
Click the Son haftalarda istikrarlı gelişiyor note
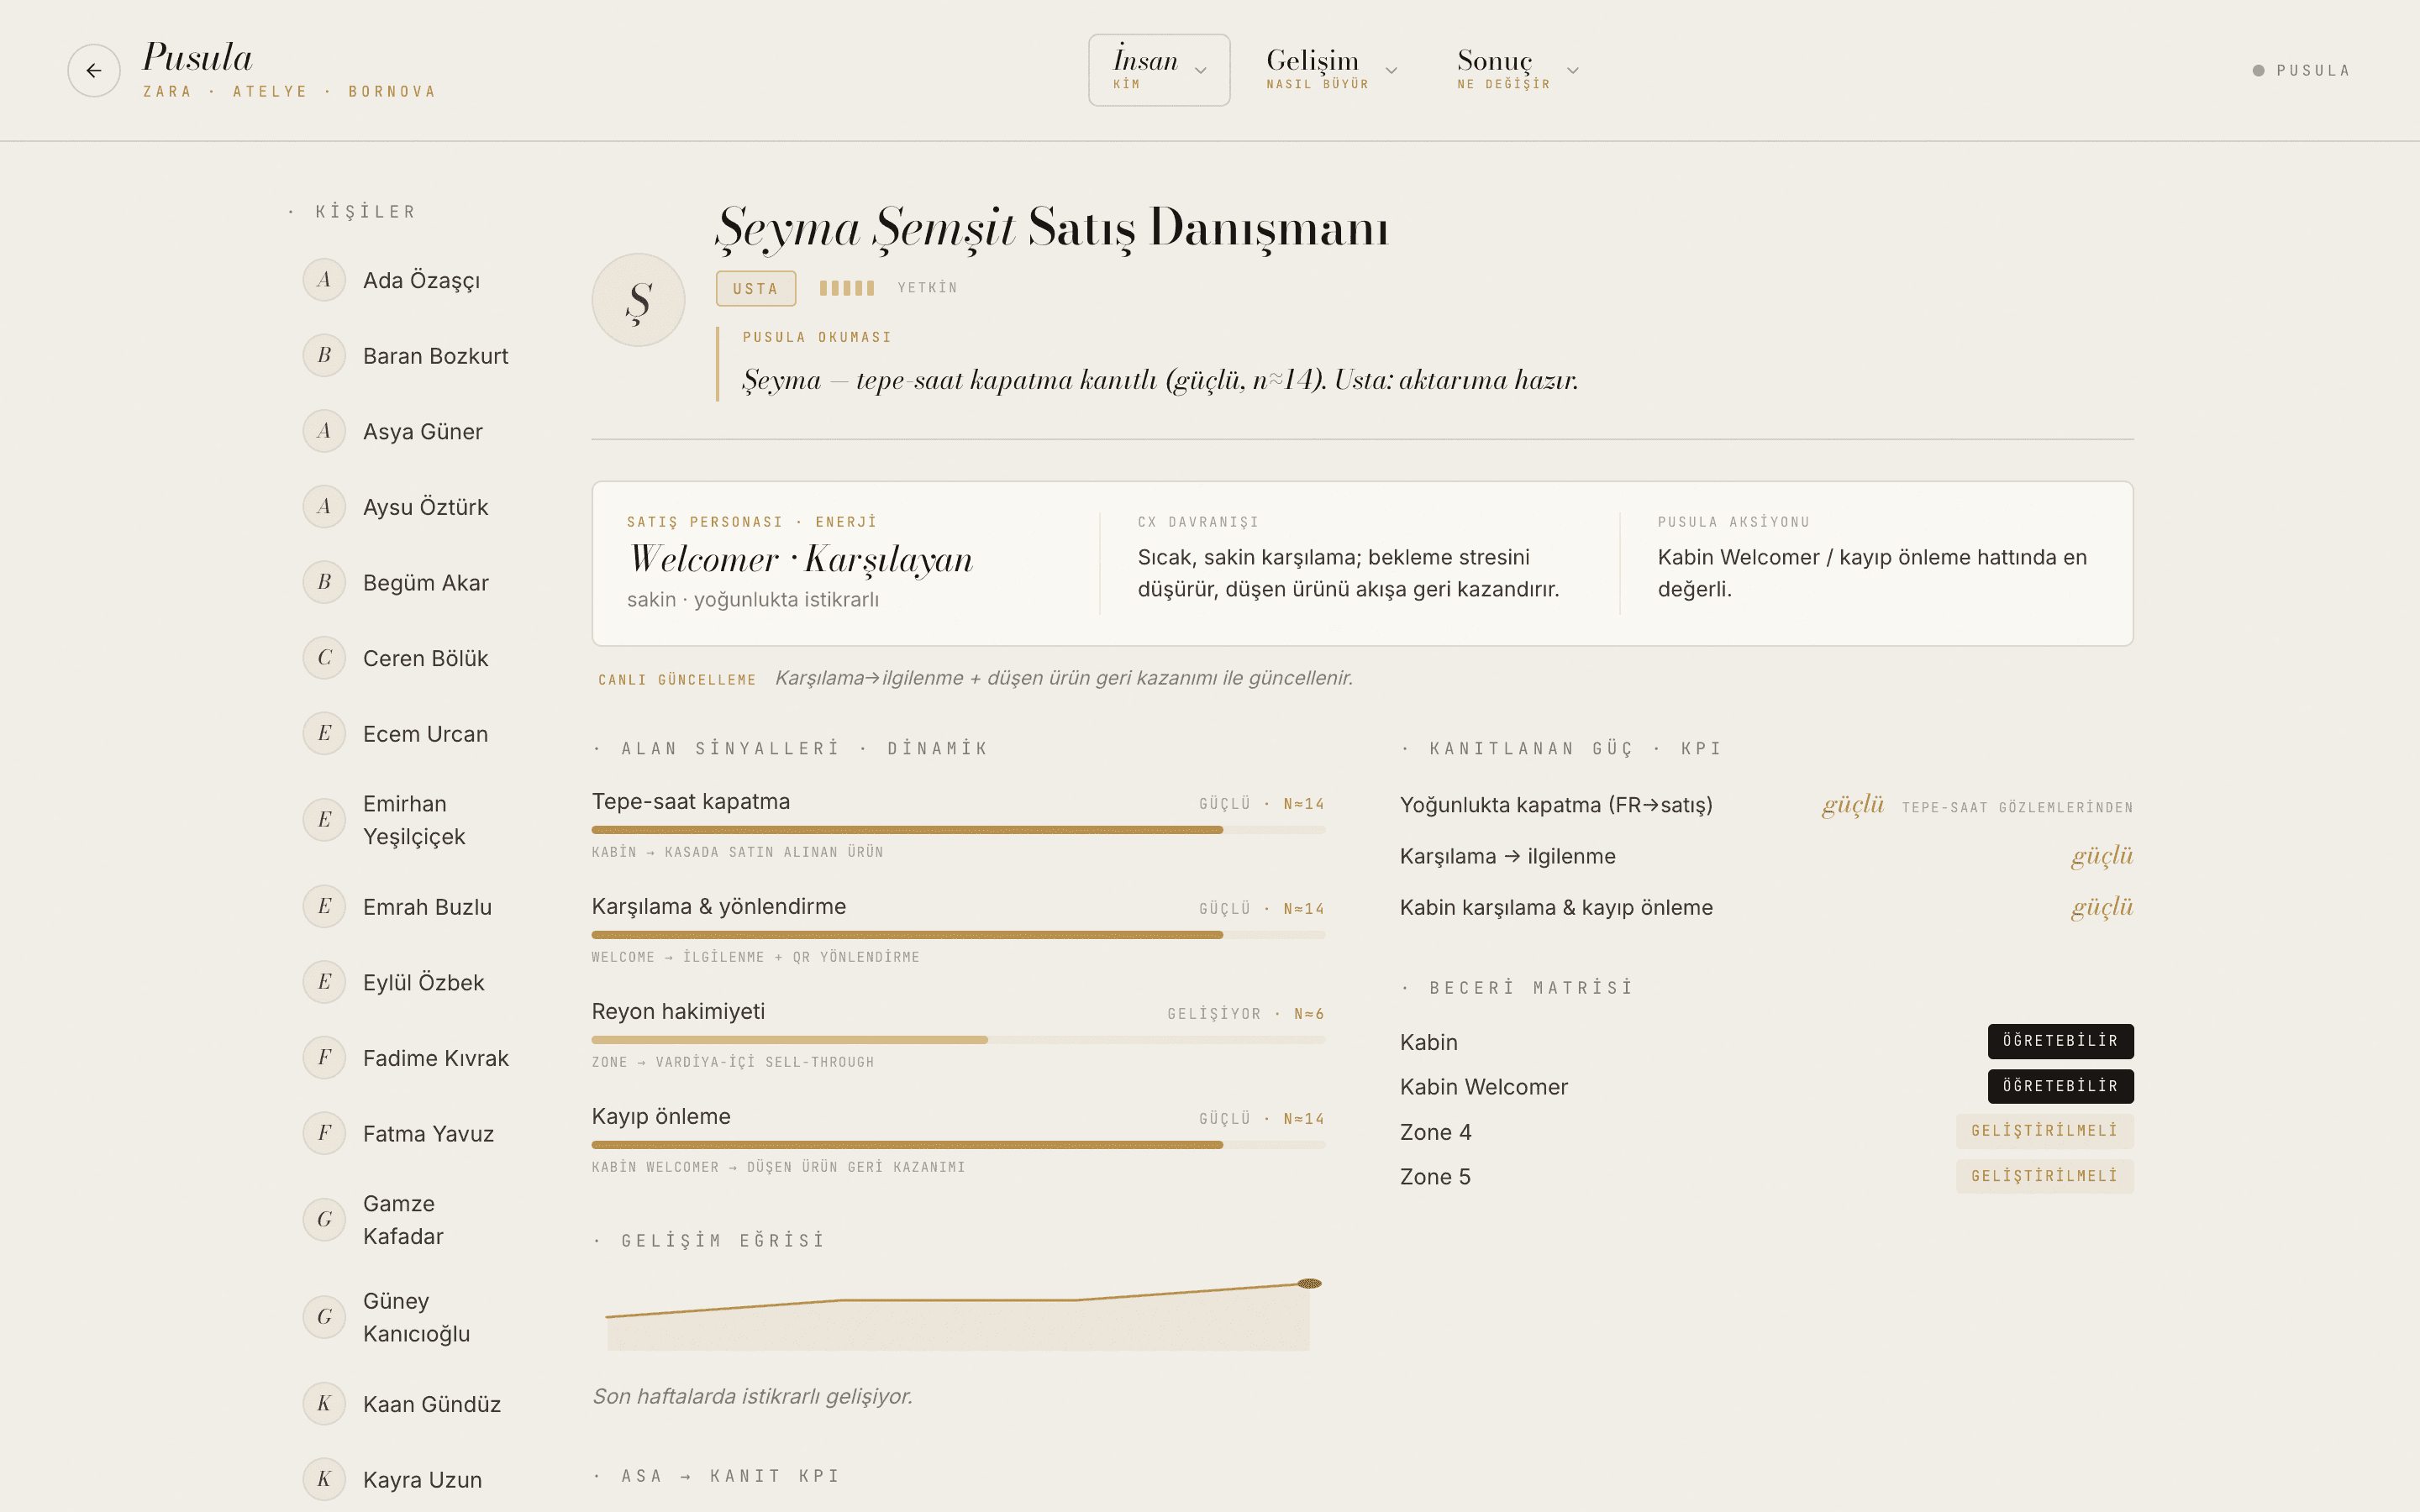pyautogui.click(x=752, y=1396)
